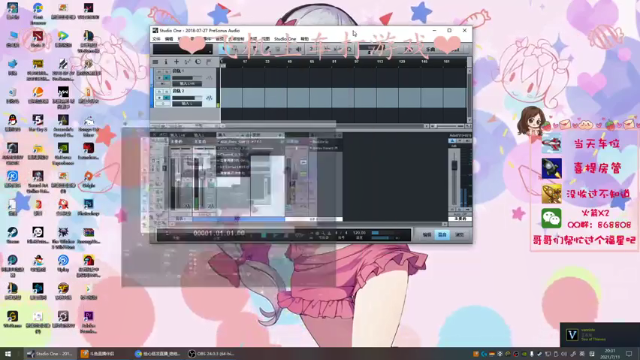Open the 编辑 menu in Studio One
640x360 pixels.
click(x=169, y=39)
